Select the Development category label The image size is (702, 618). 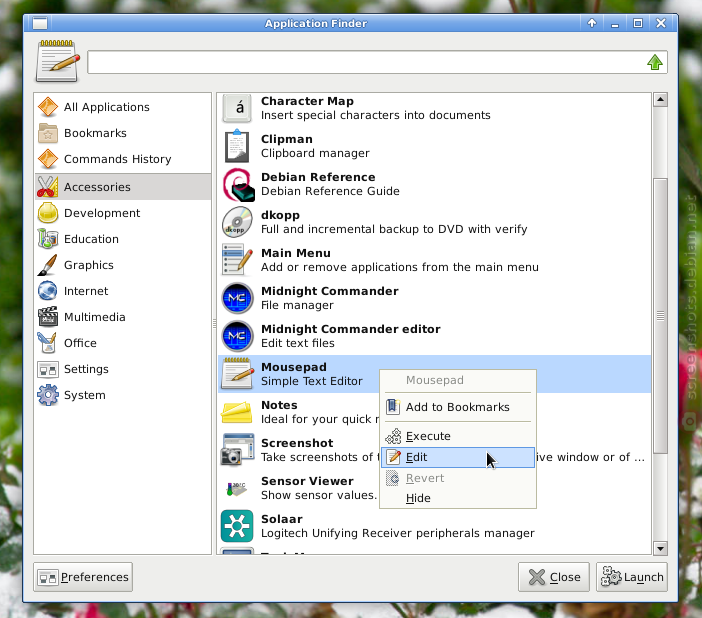(x=102, y=213)
